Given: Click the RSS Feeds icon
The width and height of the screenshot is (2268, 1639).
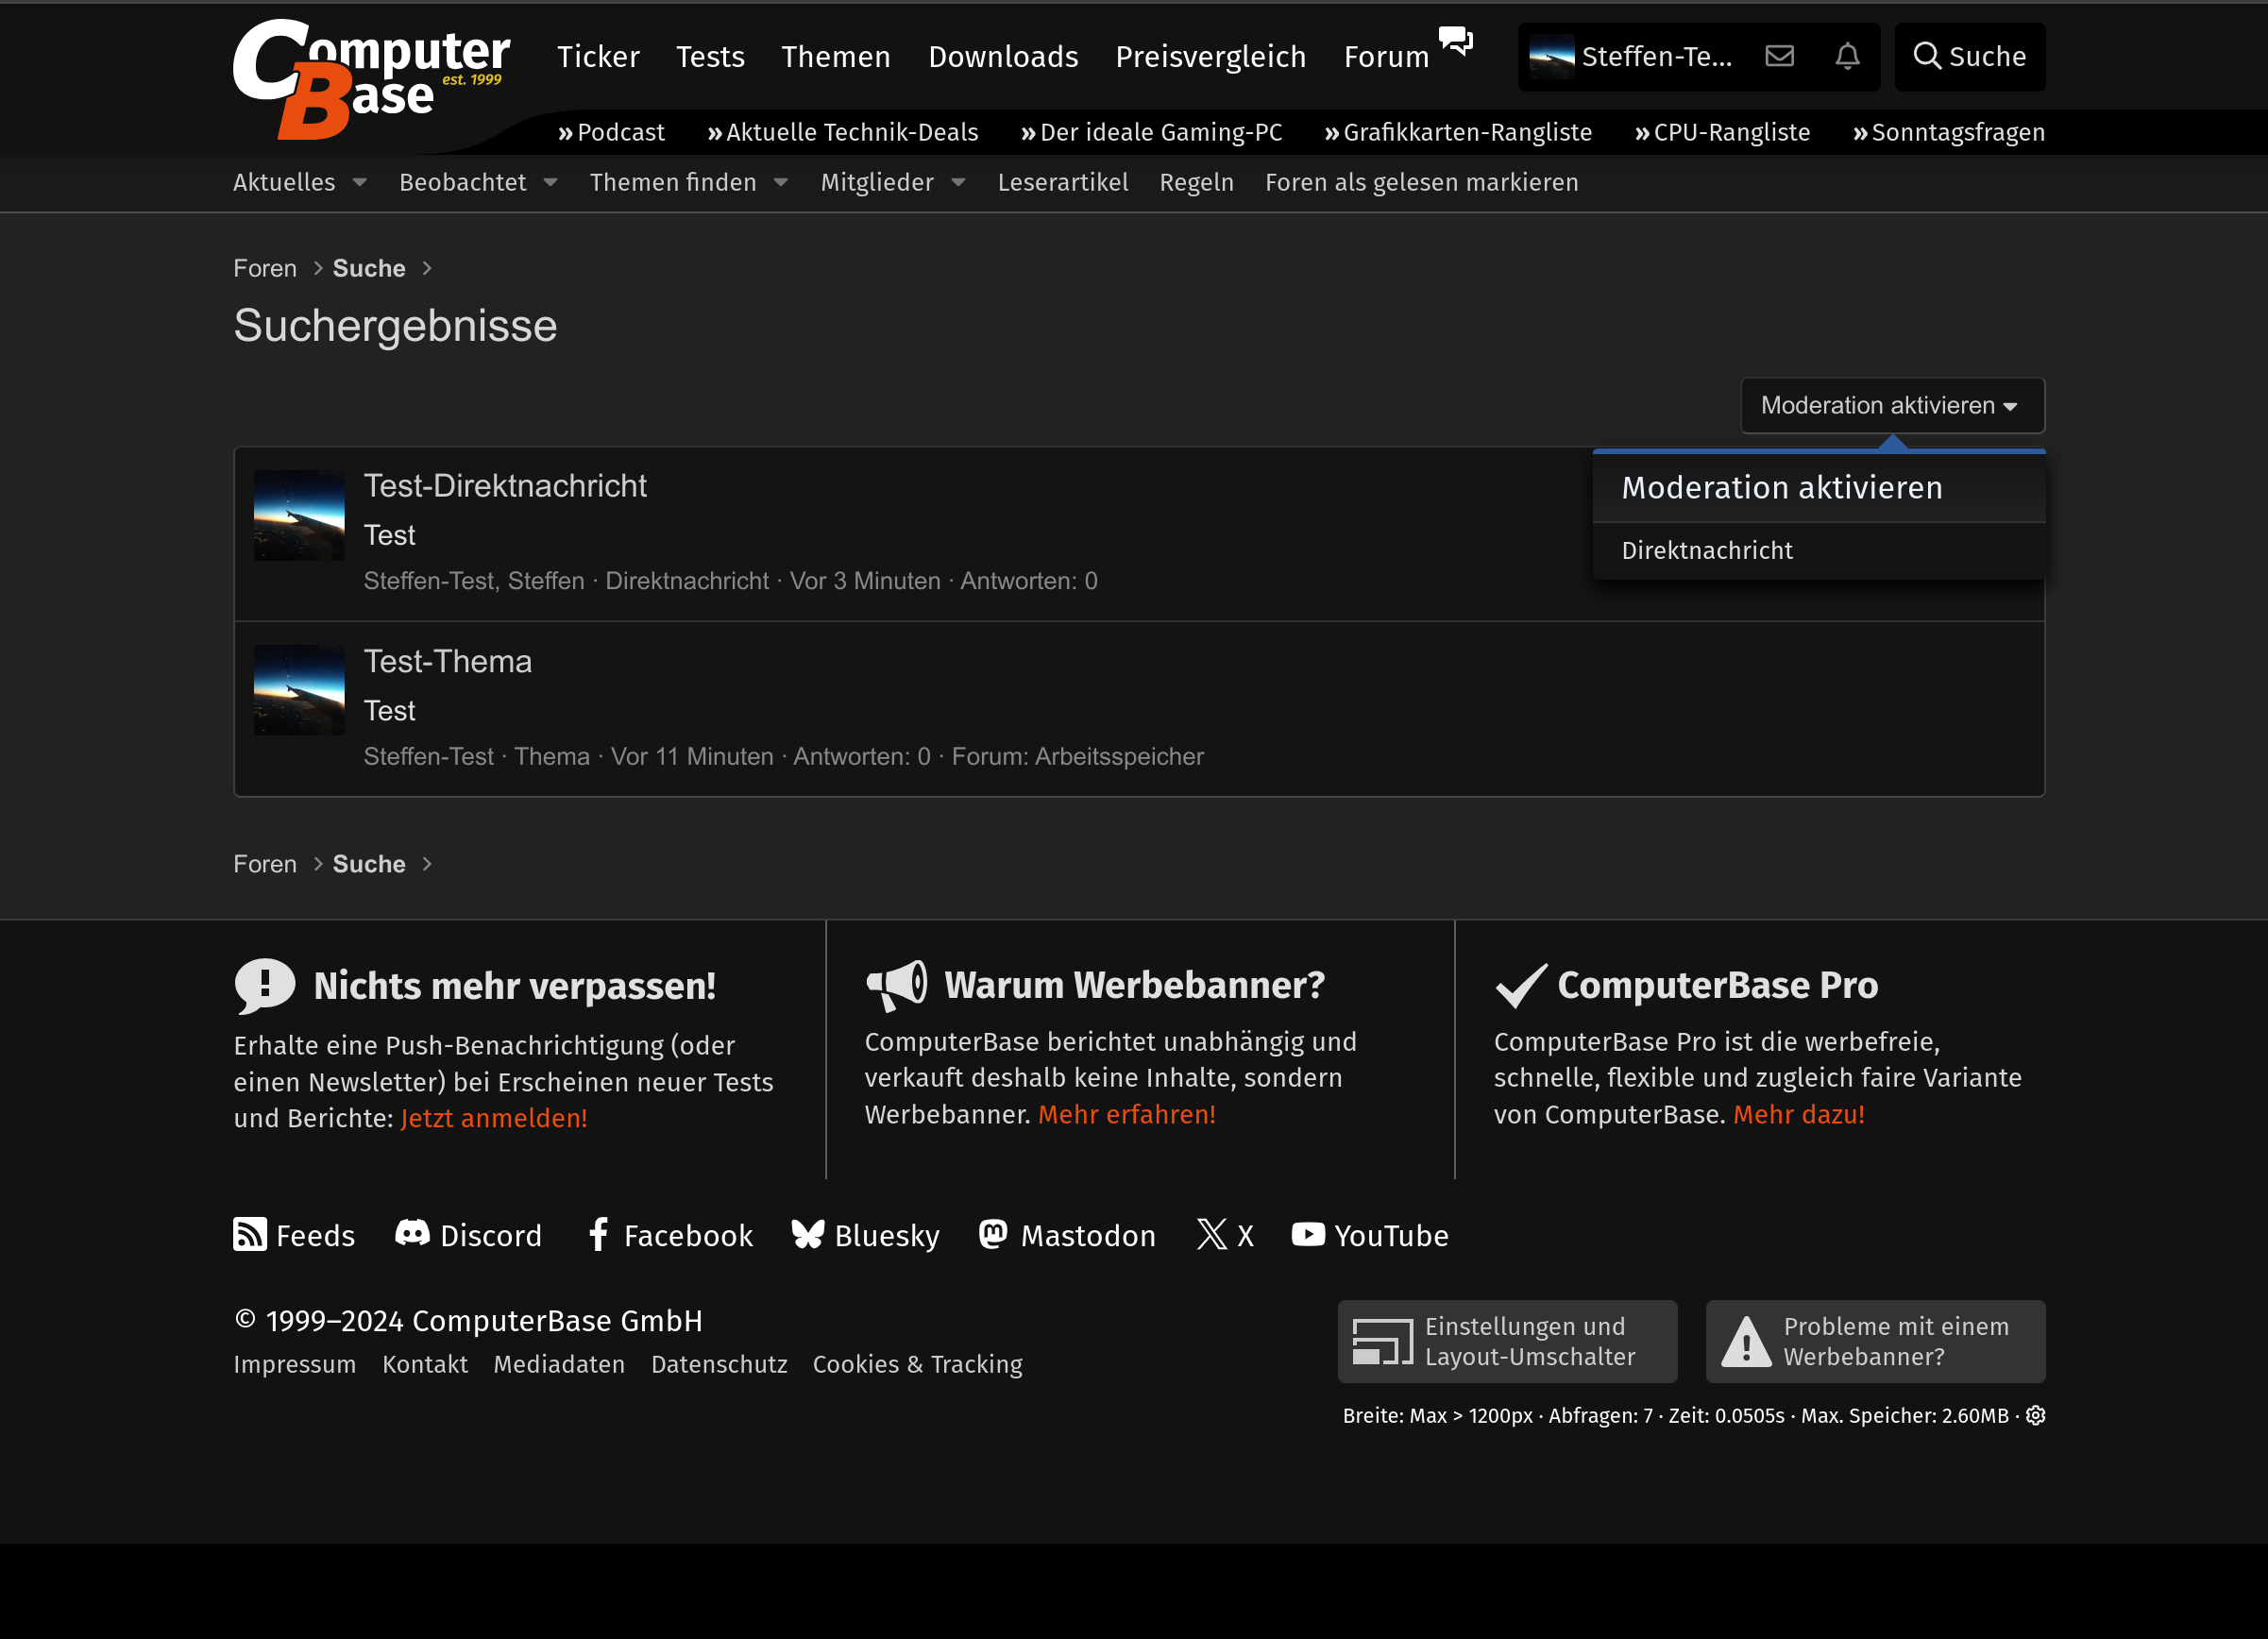Looking at the screenshot, I should tap(250, 1234).
